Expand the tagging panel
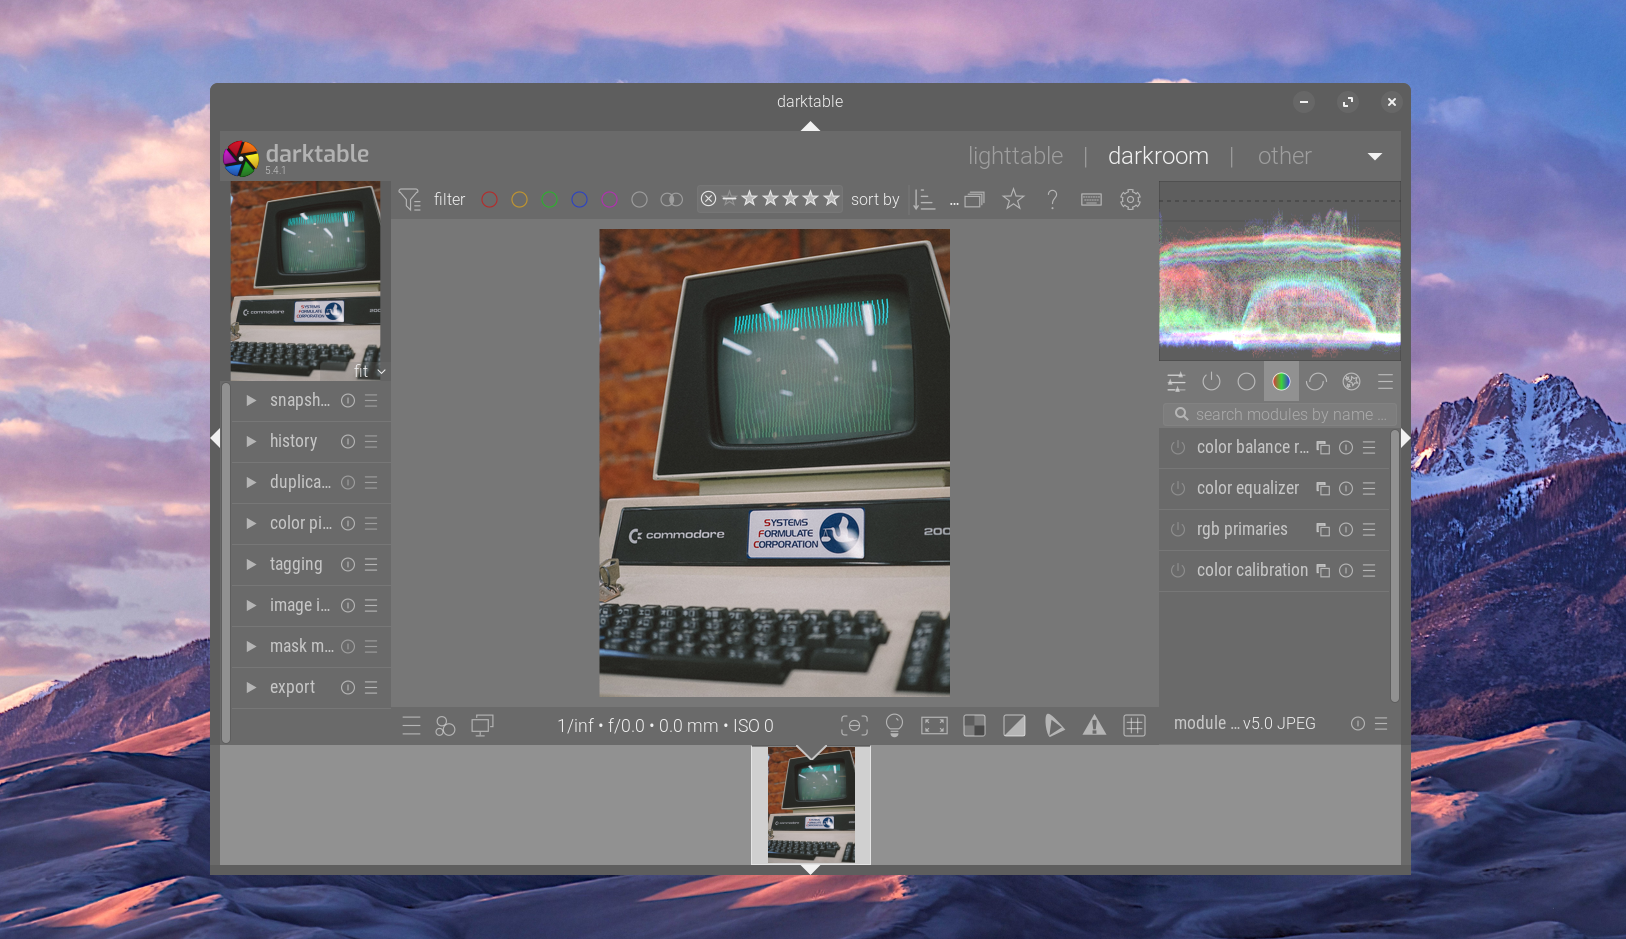This screenshot has width=1626, height=939. tap(251, 564)
